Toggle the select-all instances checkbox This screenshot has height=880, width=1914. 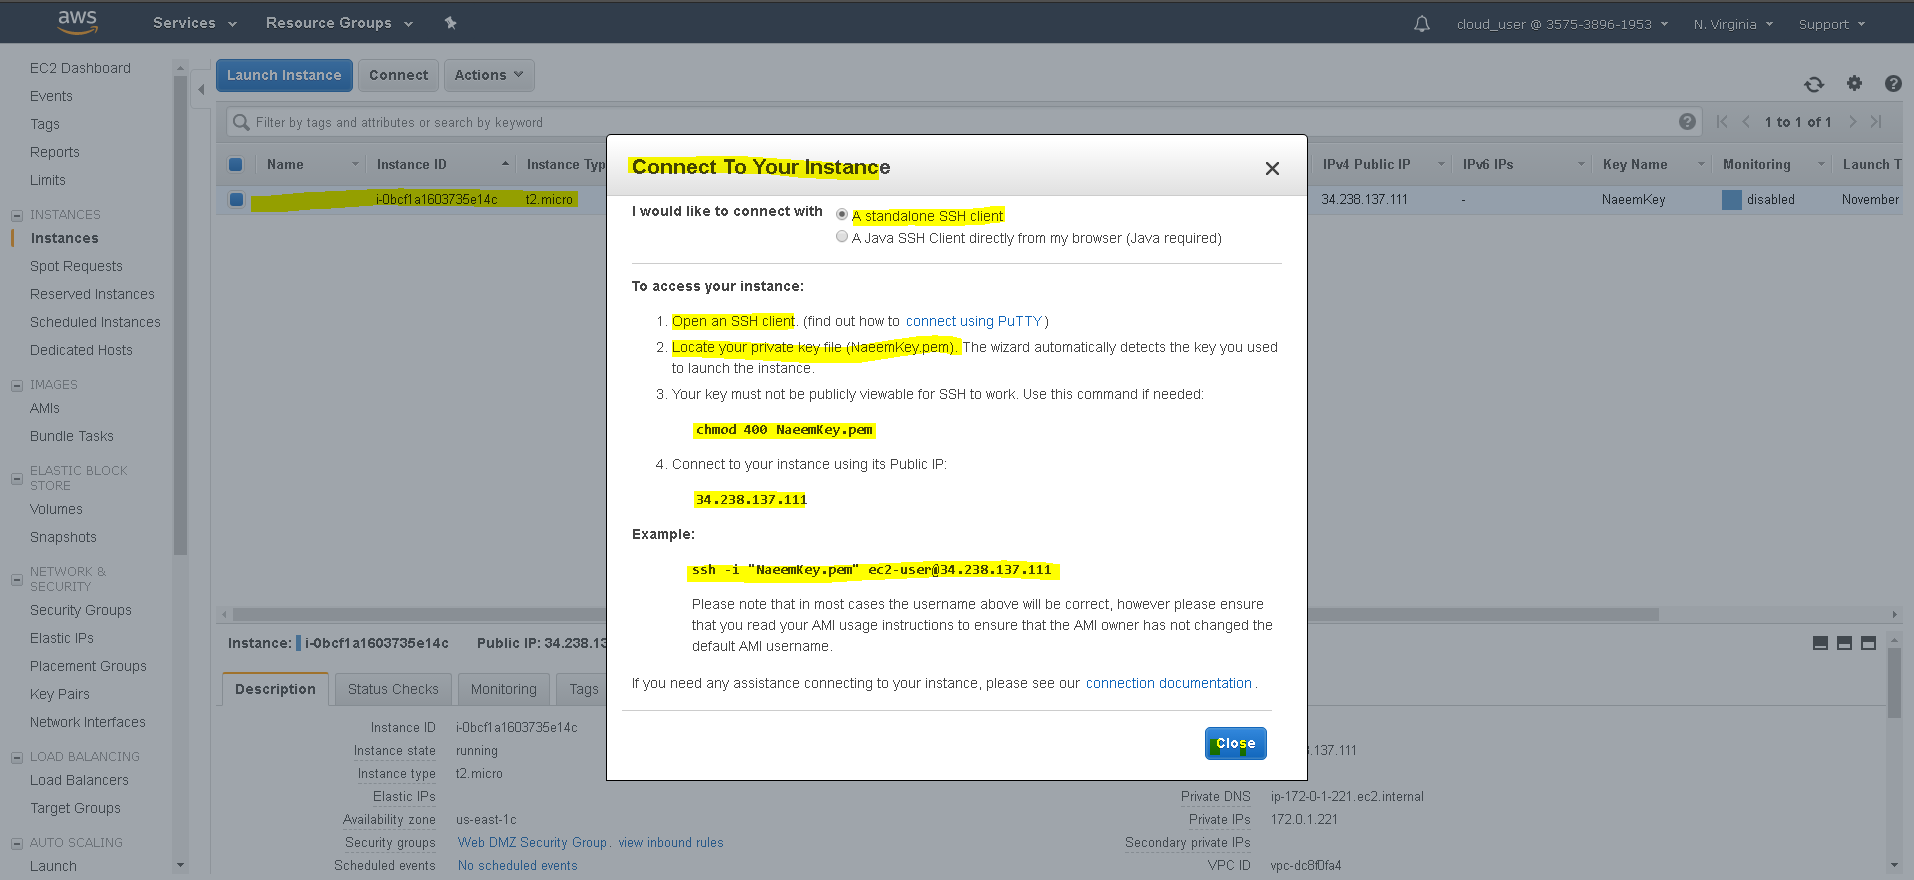pos(236,165)
